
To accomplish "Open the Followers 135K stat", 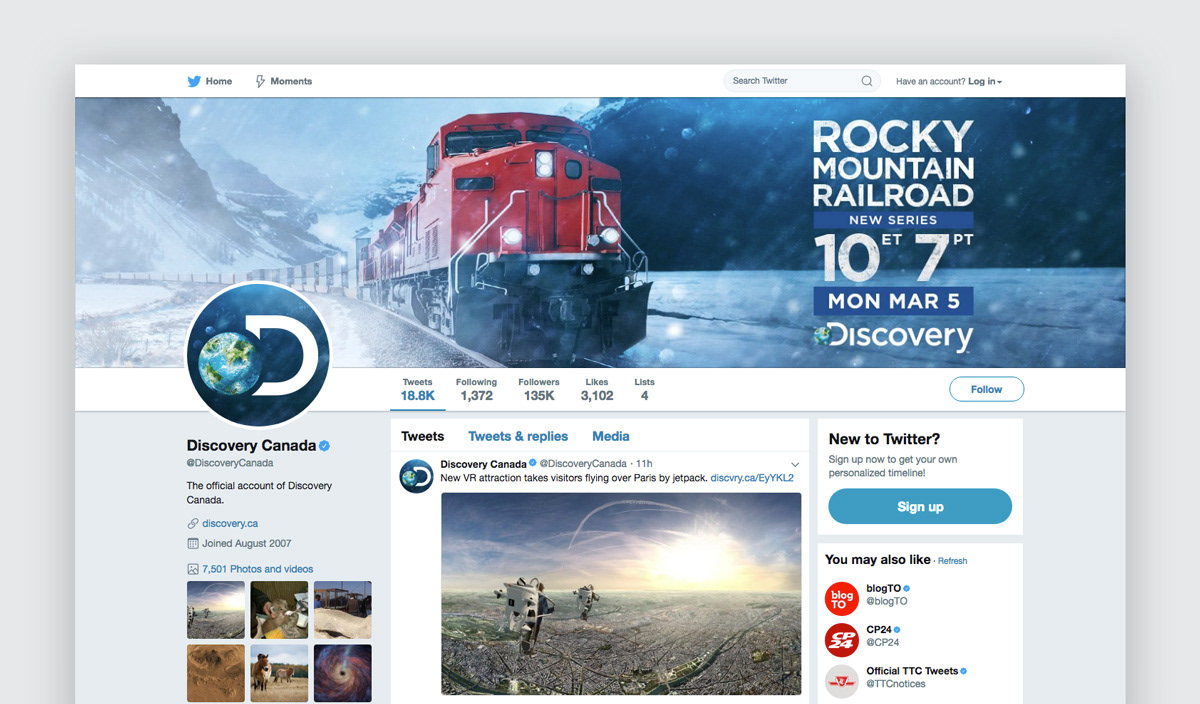I will tap(539, 390).
